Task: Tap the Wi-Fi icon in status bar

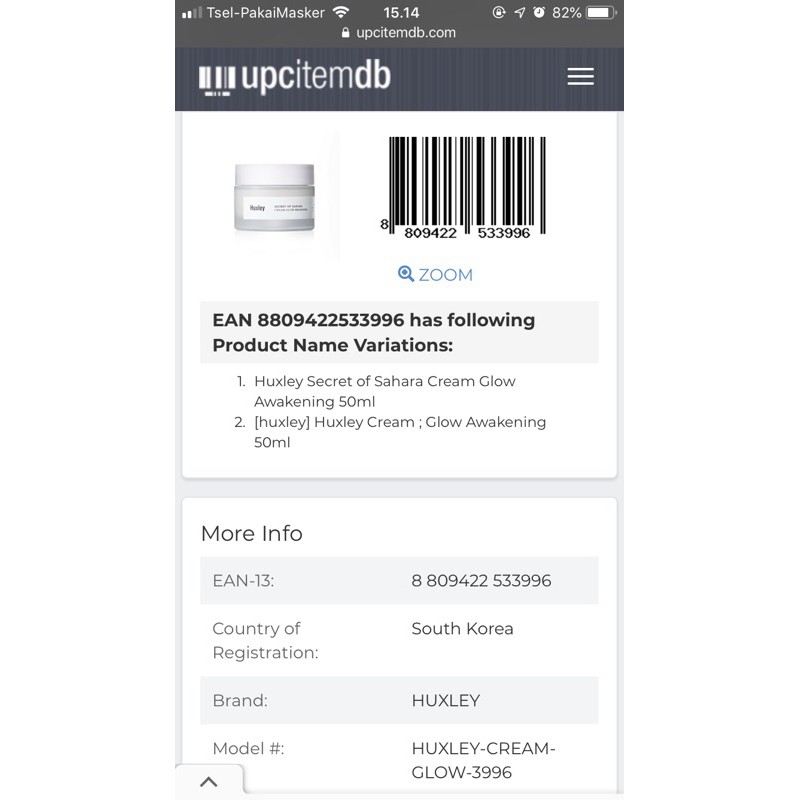Action: [x=341, y=12]
